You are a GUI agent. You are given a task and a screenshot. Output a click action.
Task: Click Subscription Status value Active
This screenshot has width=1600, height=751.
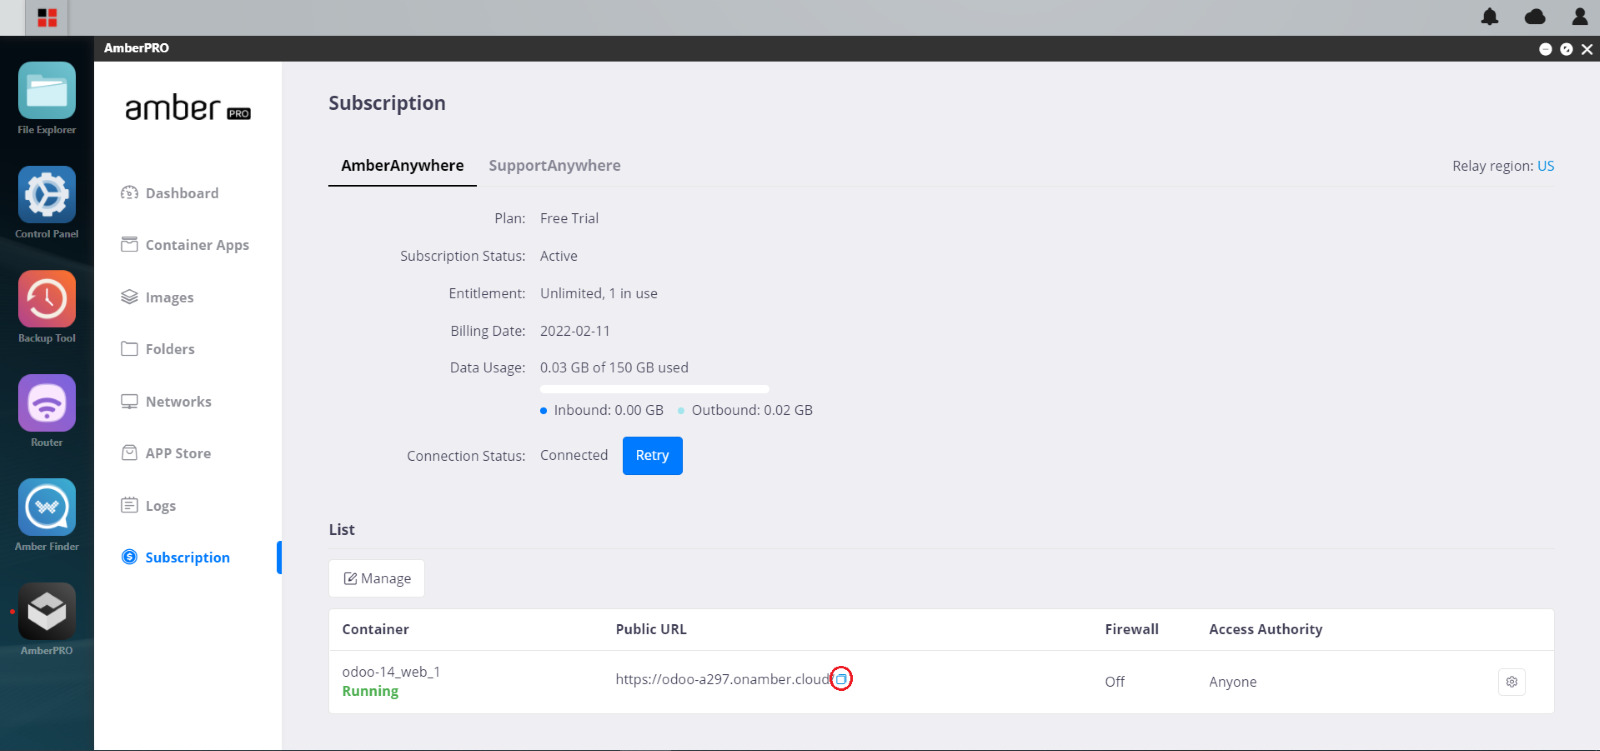click(559, 256)
